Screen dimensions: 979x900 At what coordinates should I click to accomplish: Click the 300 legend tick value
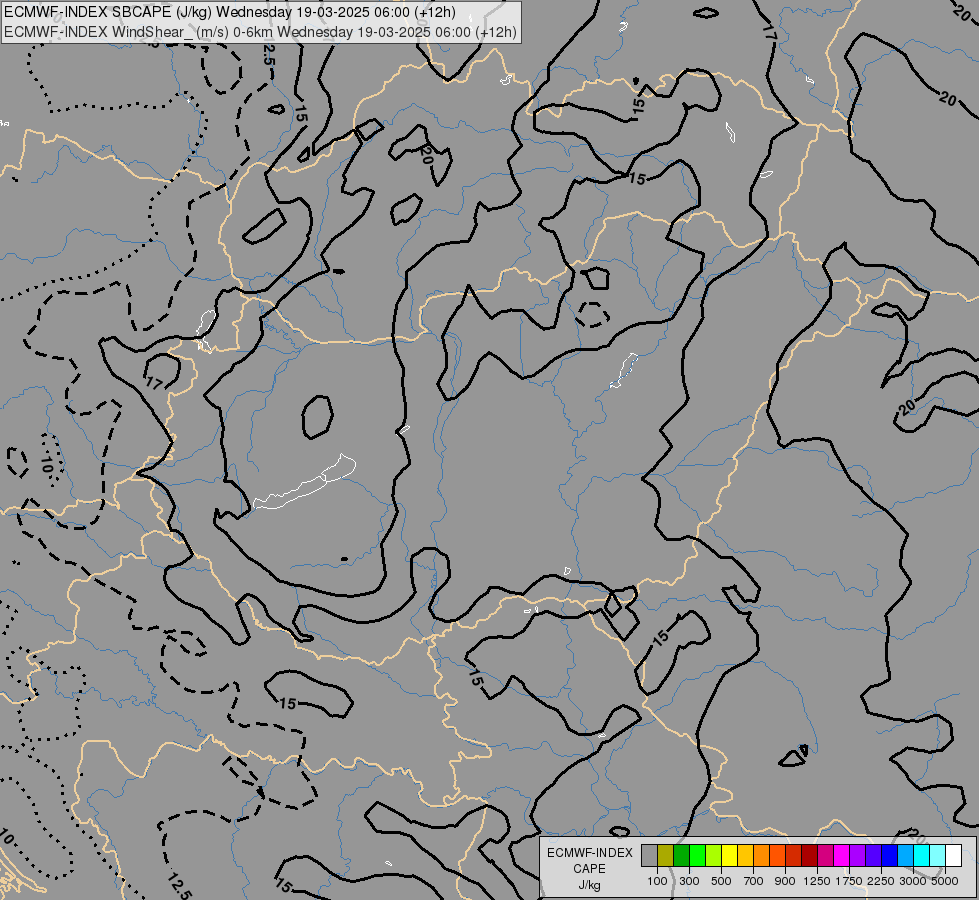(689, 881)
